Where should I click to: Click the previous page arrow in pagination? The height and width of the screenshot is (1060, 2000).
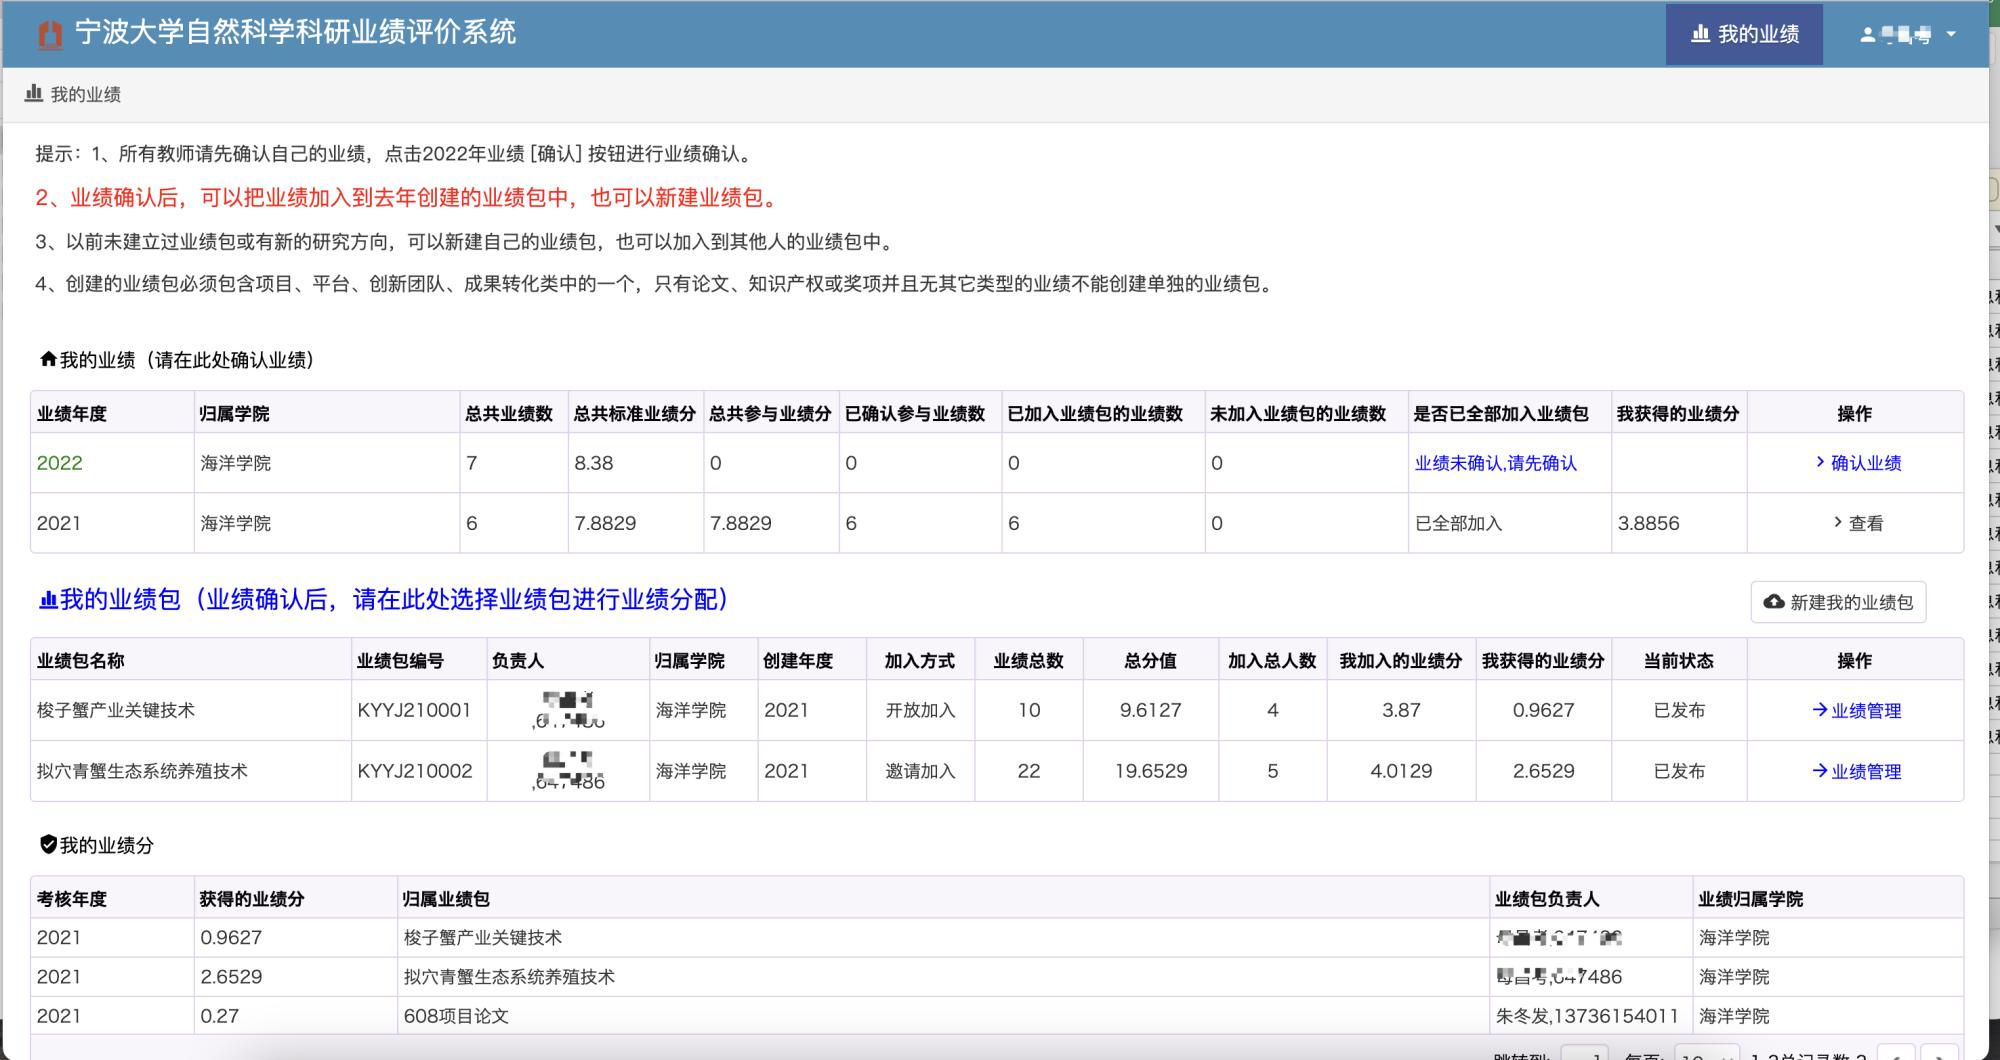pos(1896,1053)
